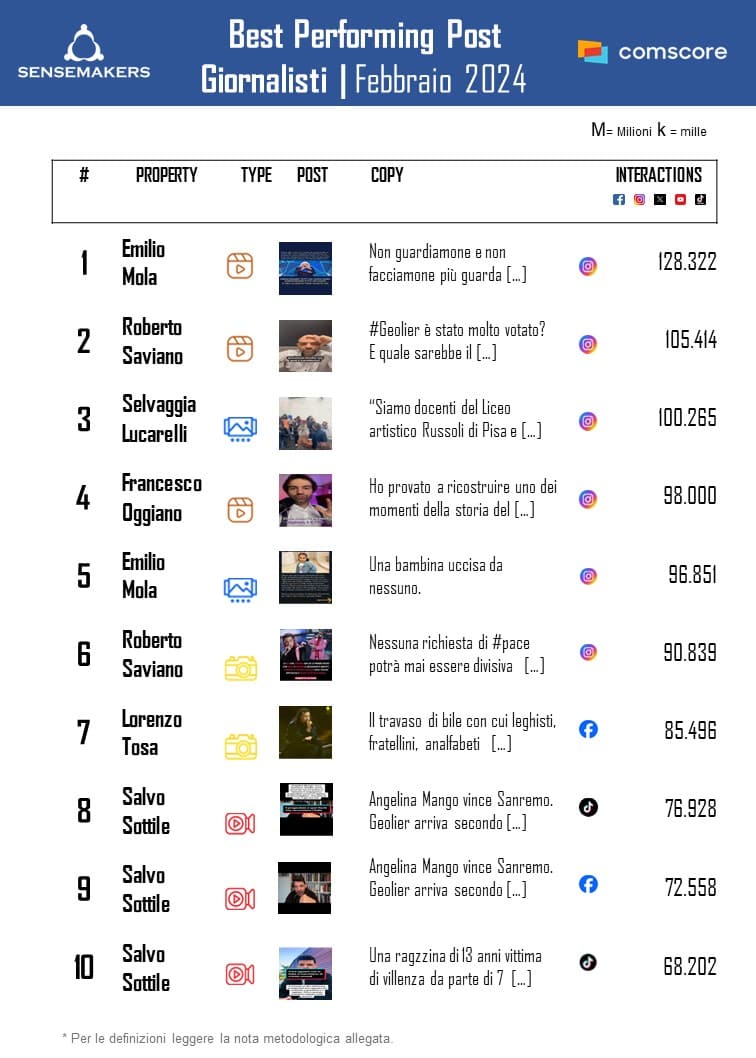Click the Lorenzo Tosa property name
The height and width of the screenshot is (1058, 756).
pyautogui.click(x=151, y=732)
